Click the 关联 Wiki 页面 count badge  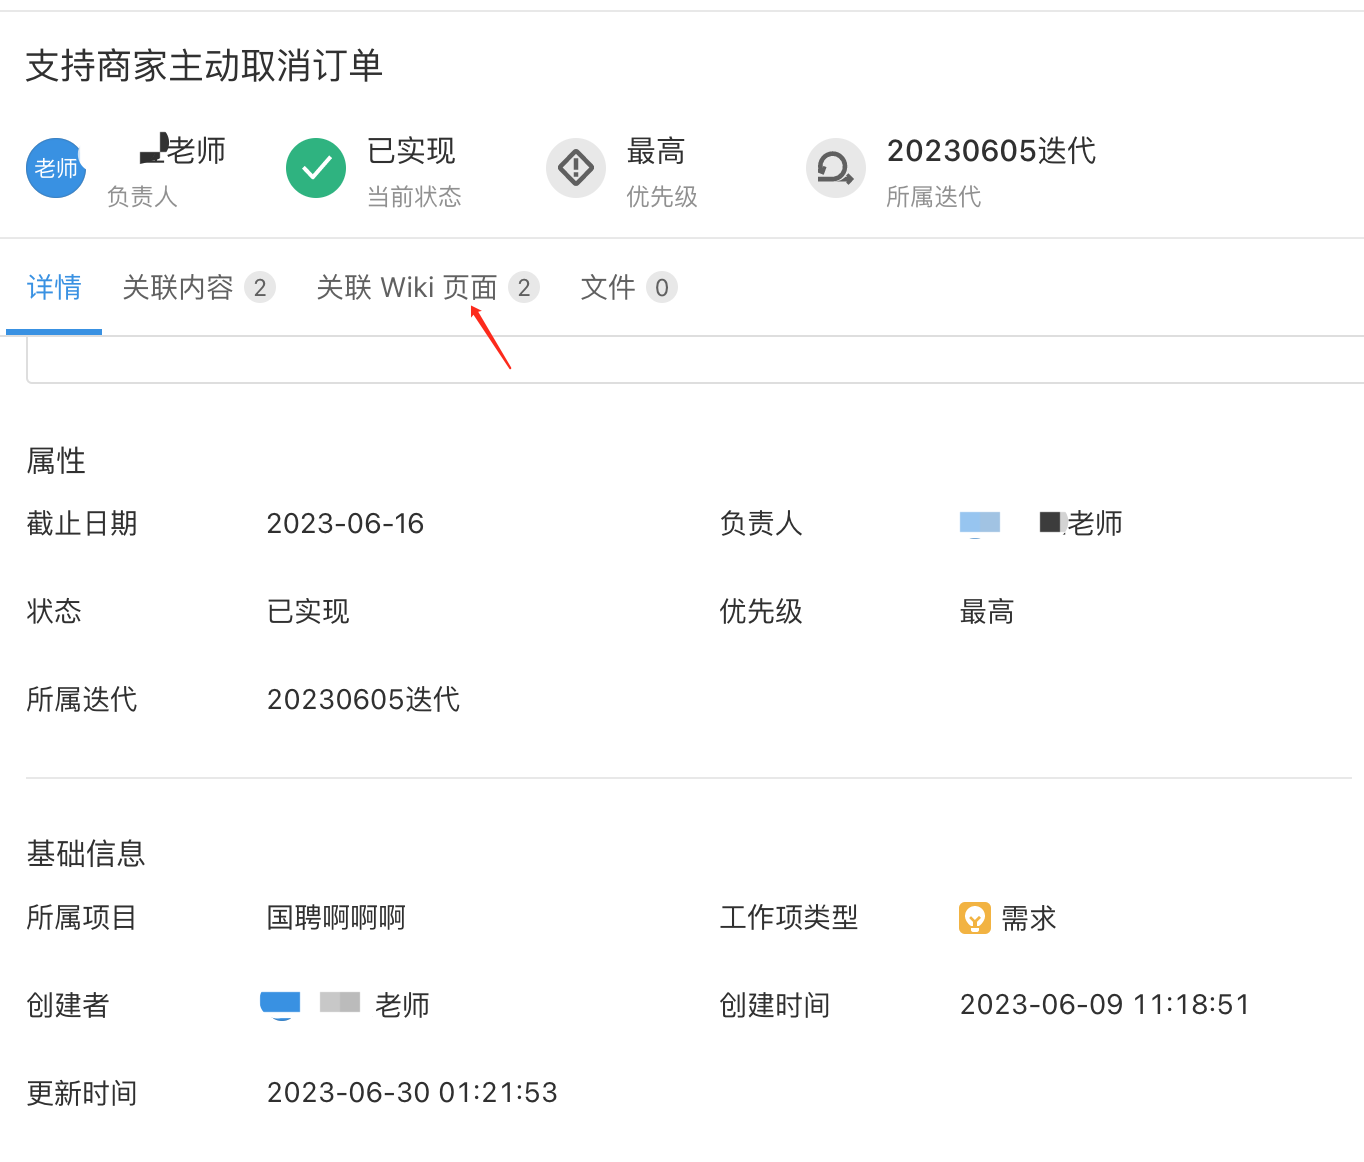(524, 288)
